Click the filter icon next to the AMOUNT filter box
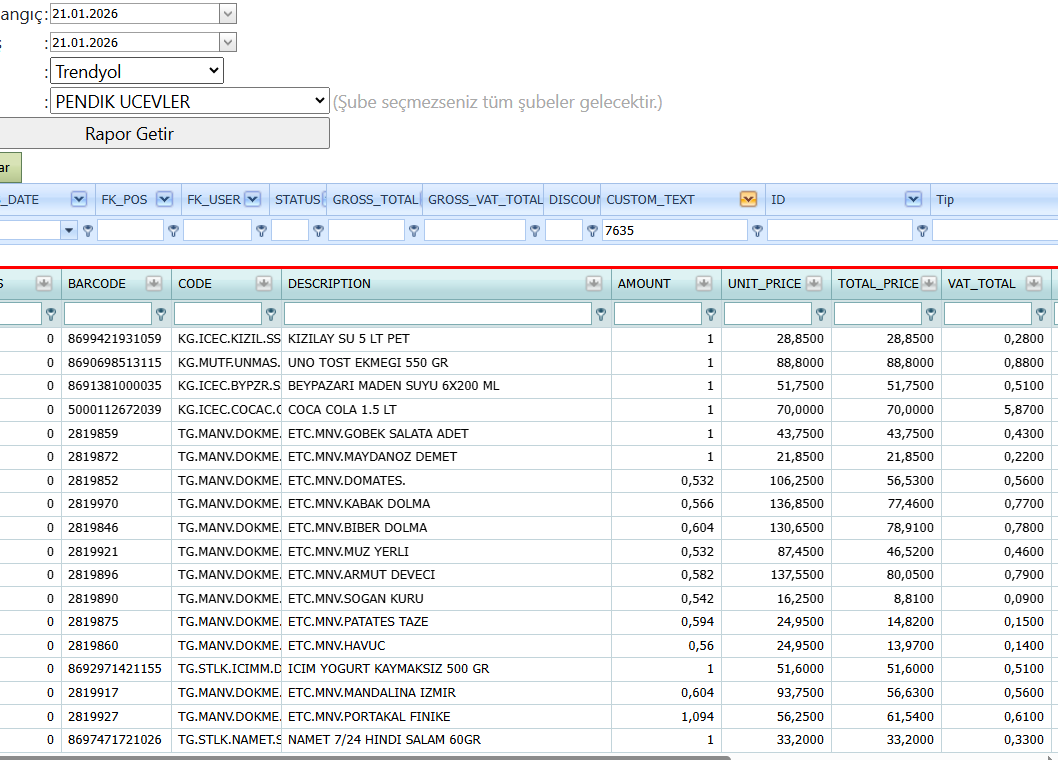 tap(711, 314)
